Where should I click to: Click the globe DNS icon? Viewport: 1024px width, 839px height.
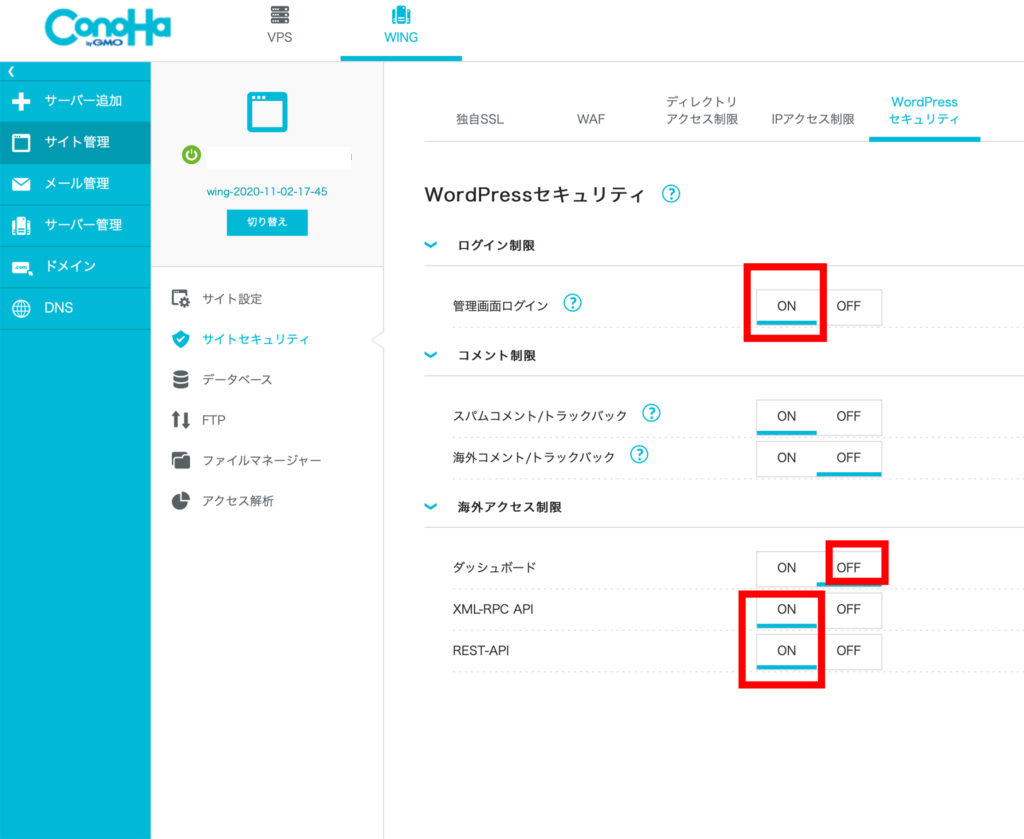coord(21,308)
